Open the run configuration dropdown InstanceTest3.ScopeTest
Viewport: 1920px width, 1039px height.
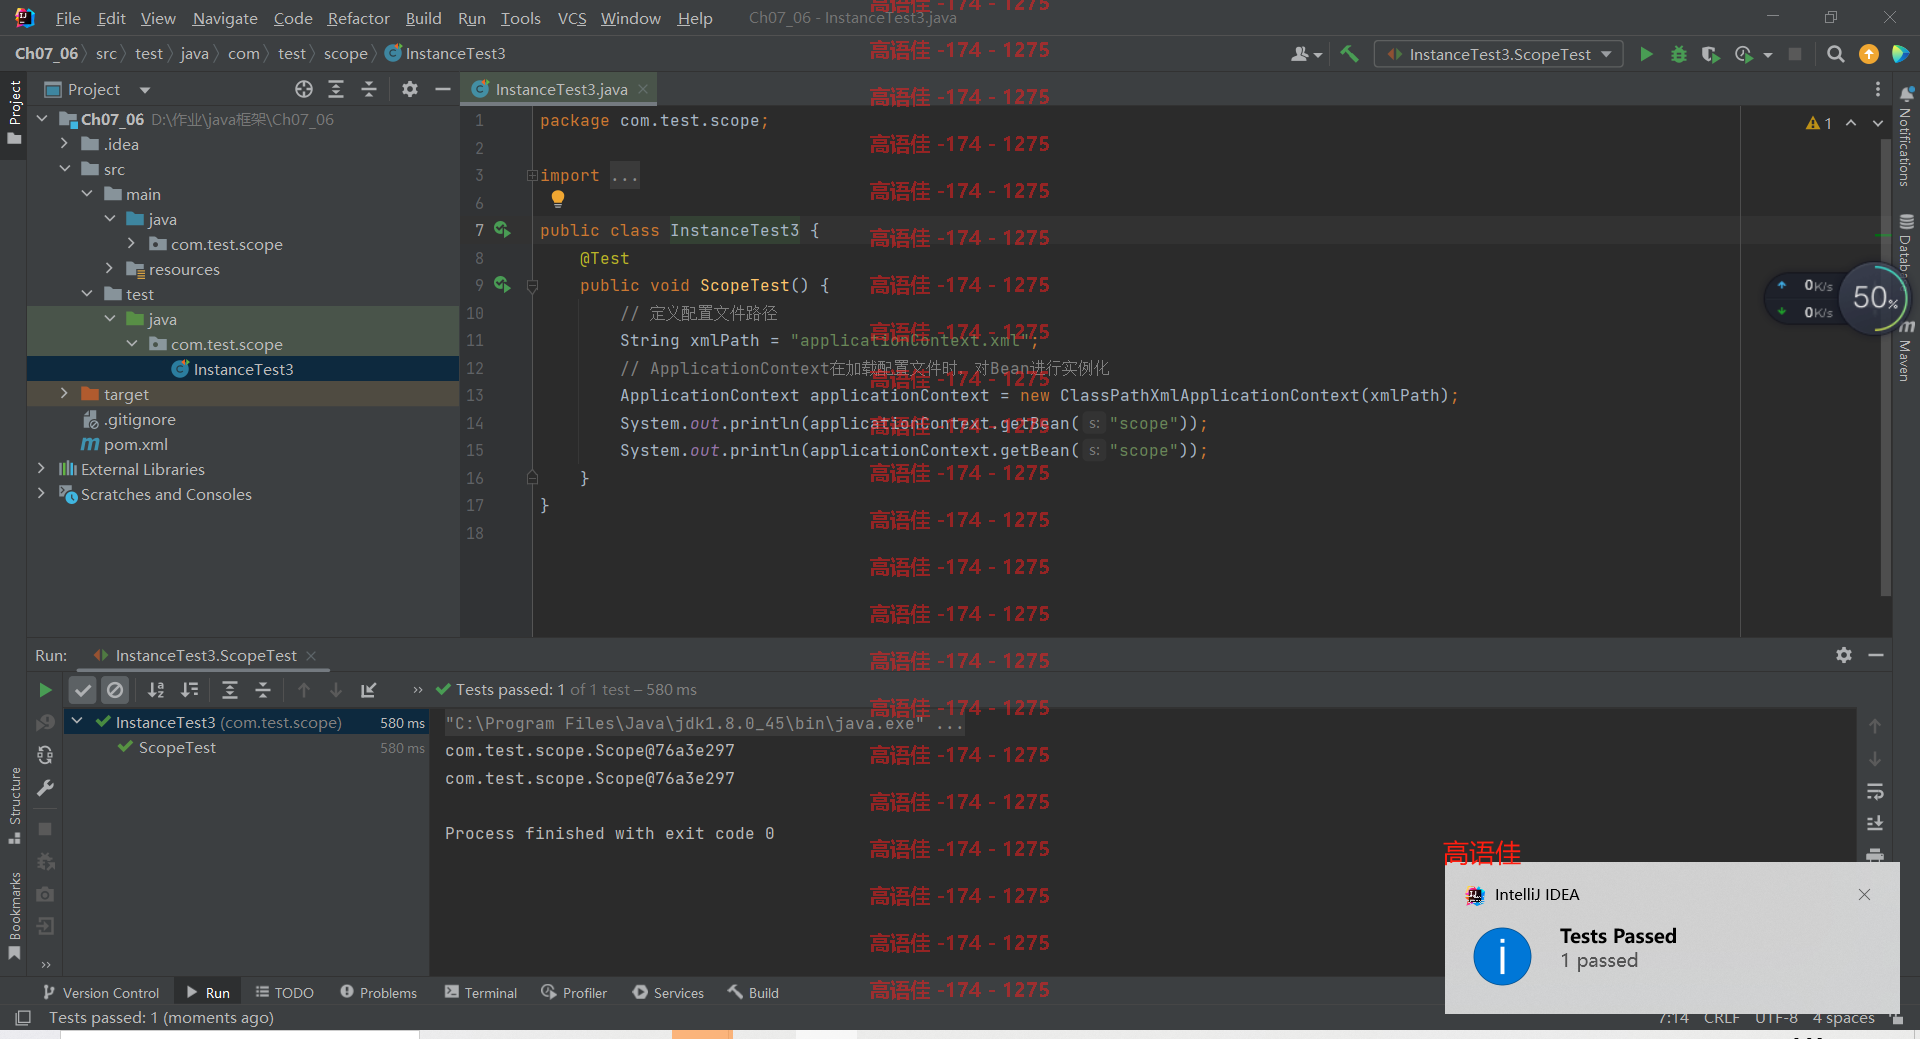coord(1499,54)
